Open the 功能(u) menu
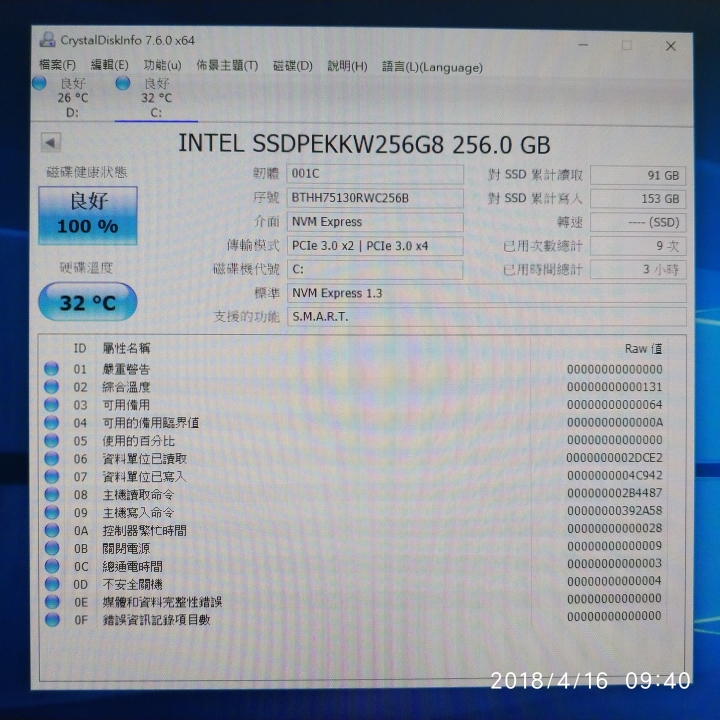The height and width of the screenshot is (720, 720). pyautogui.click(x=163, y=65)
